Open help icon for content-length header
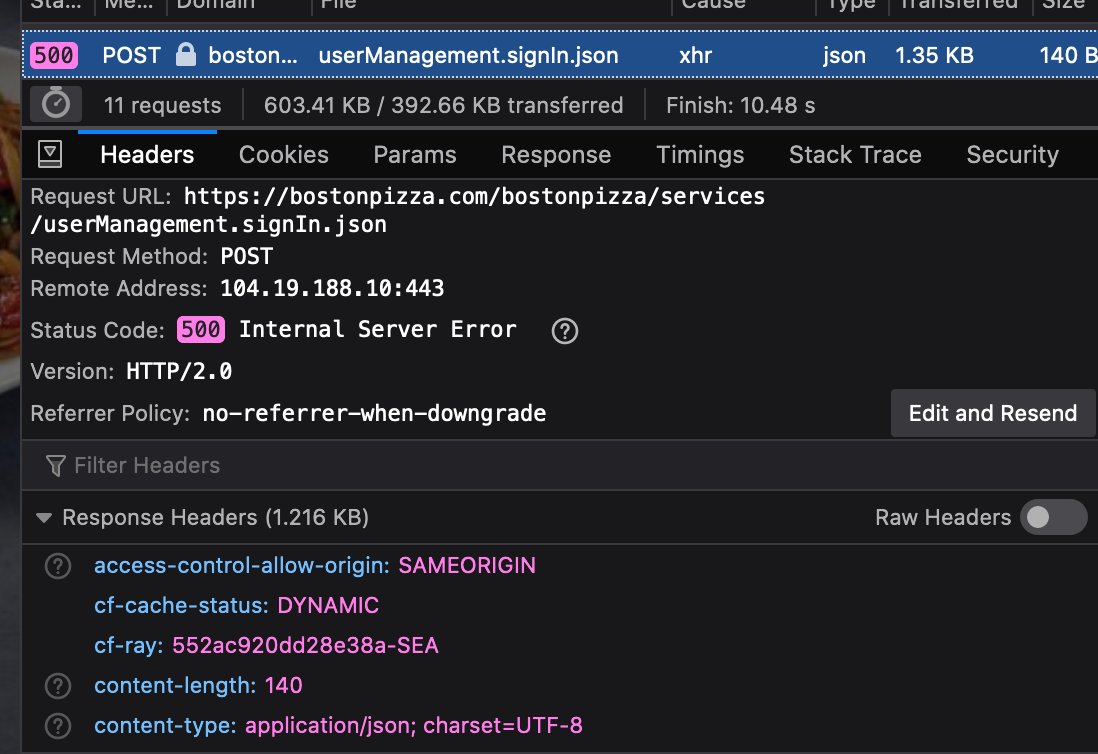The width and height of the screenshot is (1098, 754). point(58,686)
